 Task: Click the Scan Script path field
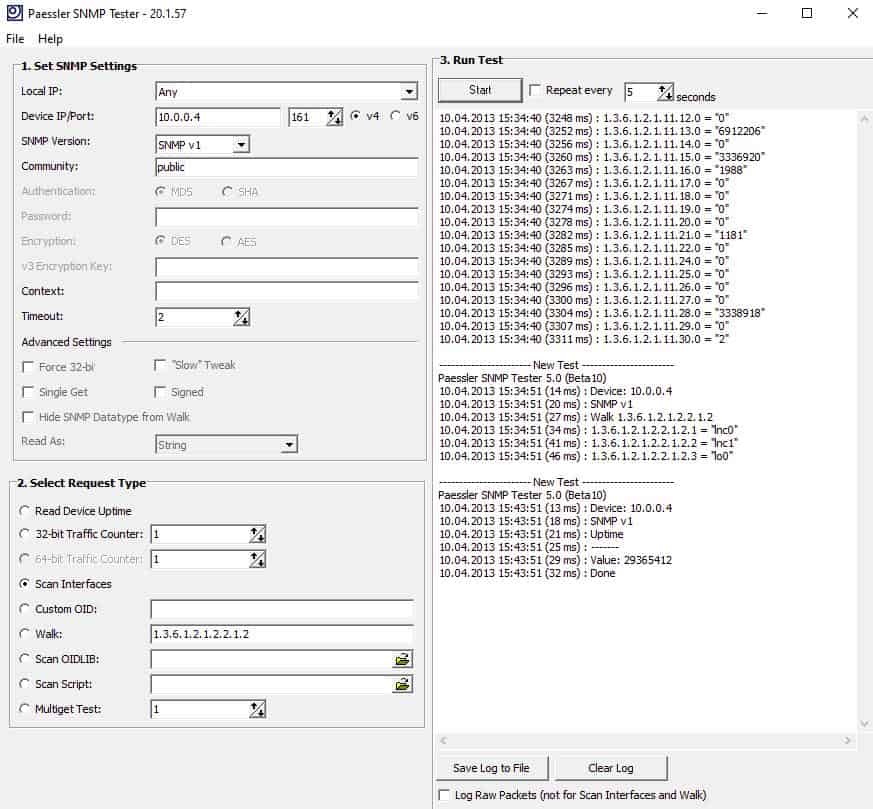point(271,684)
